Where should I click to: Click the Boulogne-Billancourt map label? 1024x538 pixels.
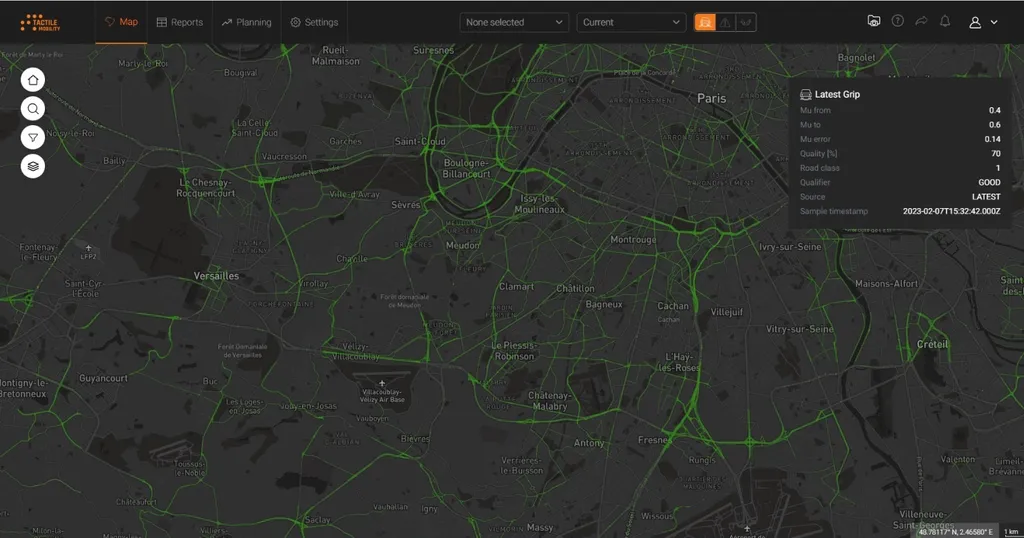[x=466, y=168]
